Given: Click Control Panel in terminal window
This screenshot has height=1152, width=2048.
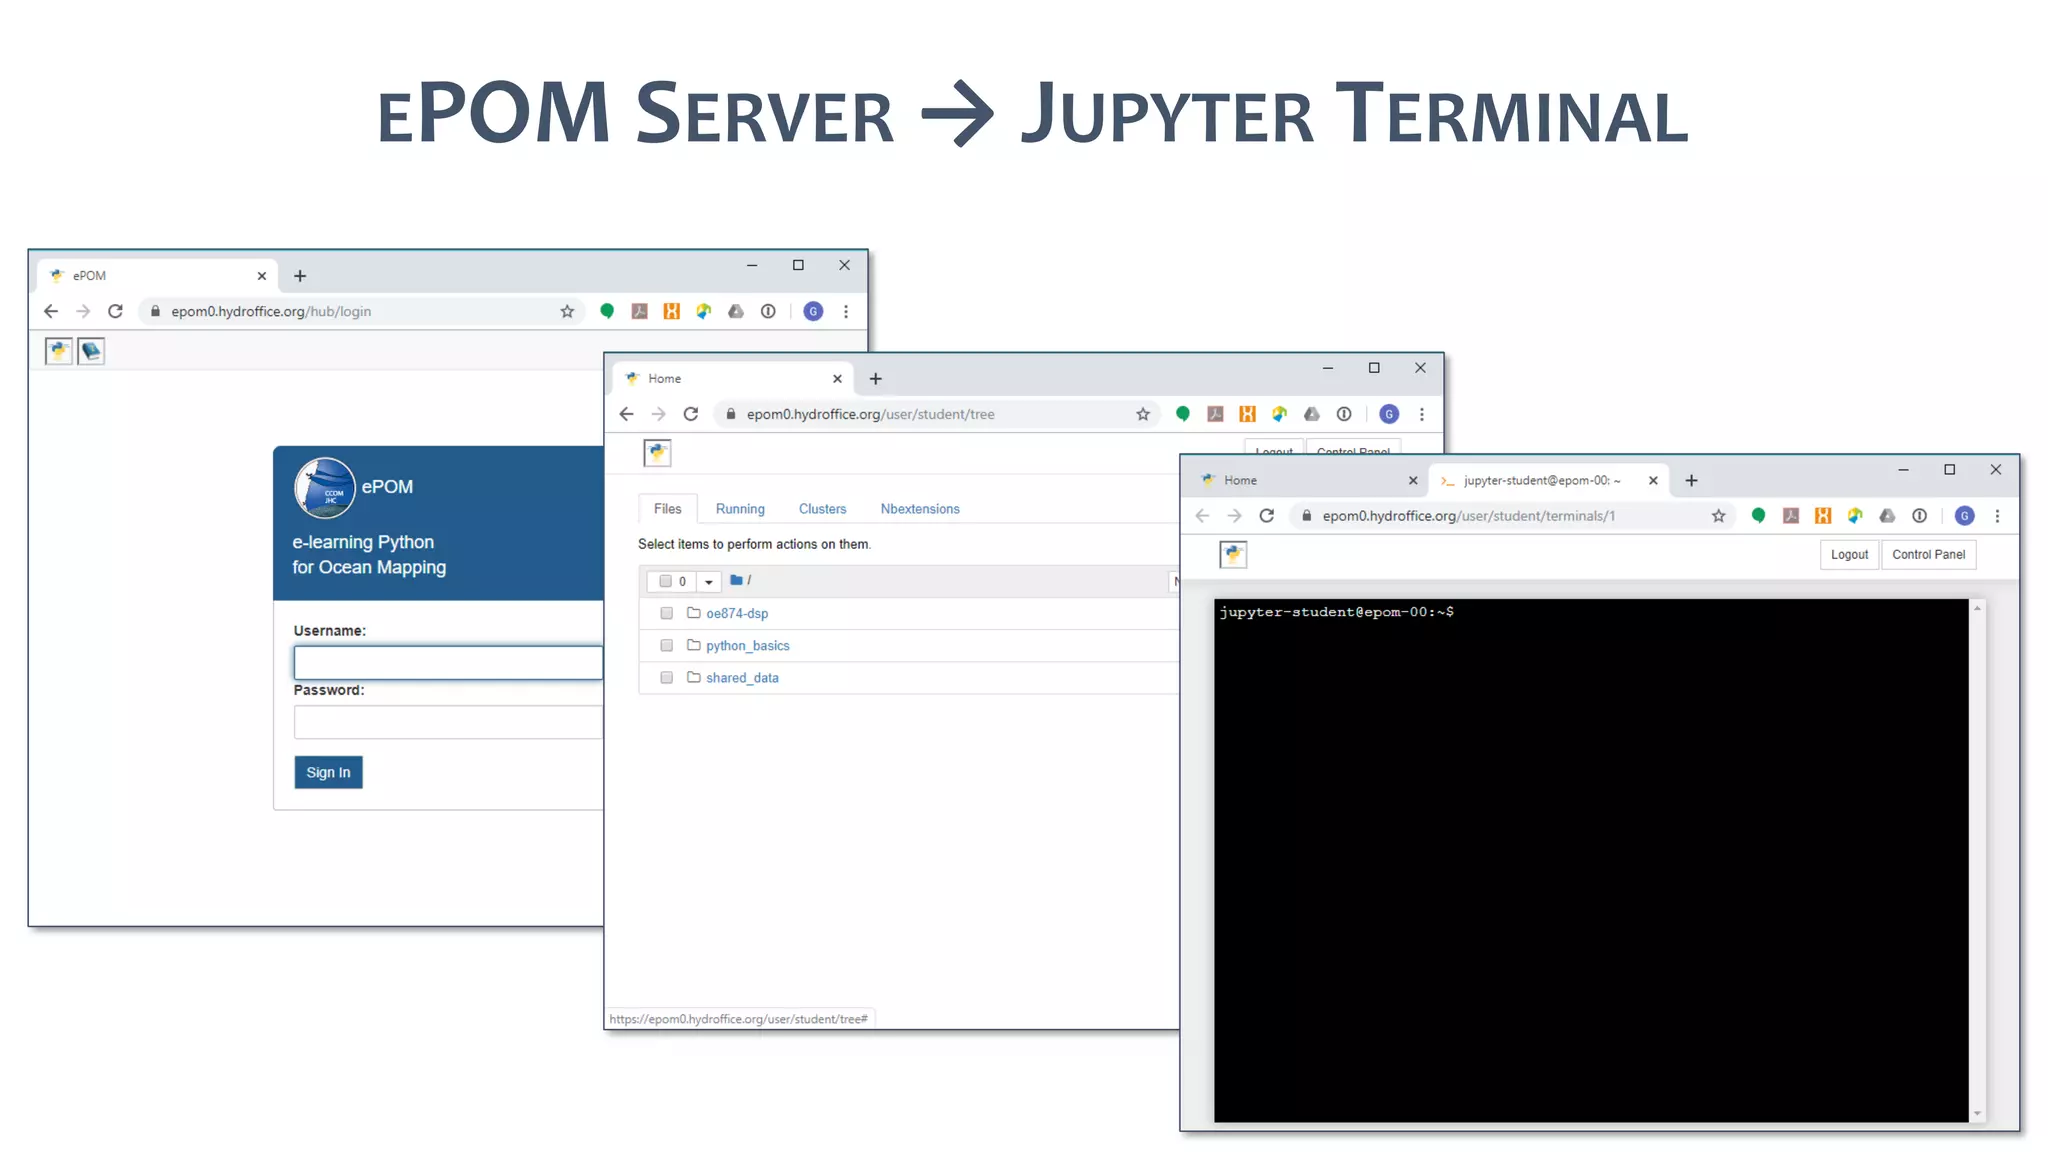Looking at the screenshot, I should tap(1928, 555).
